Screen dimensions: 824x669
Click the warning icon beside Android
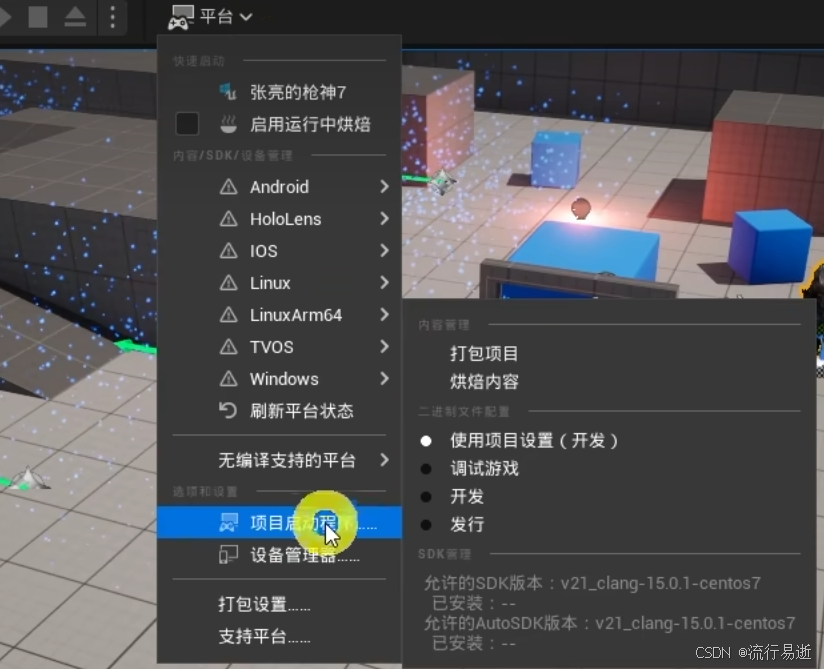coord(229,187)
